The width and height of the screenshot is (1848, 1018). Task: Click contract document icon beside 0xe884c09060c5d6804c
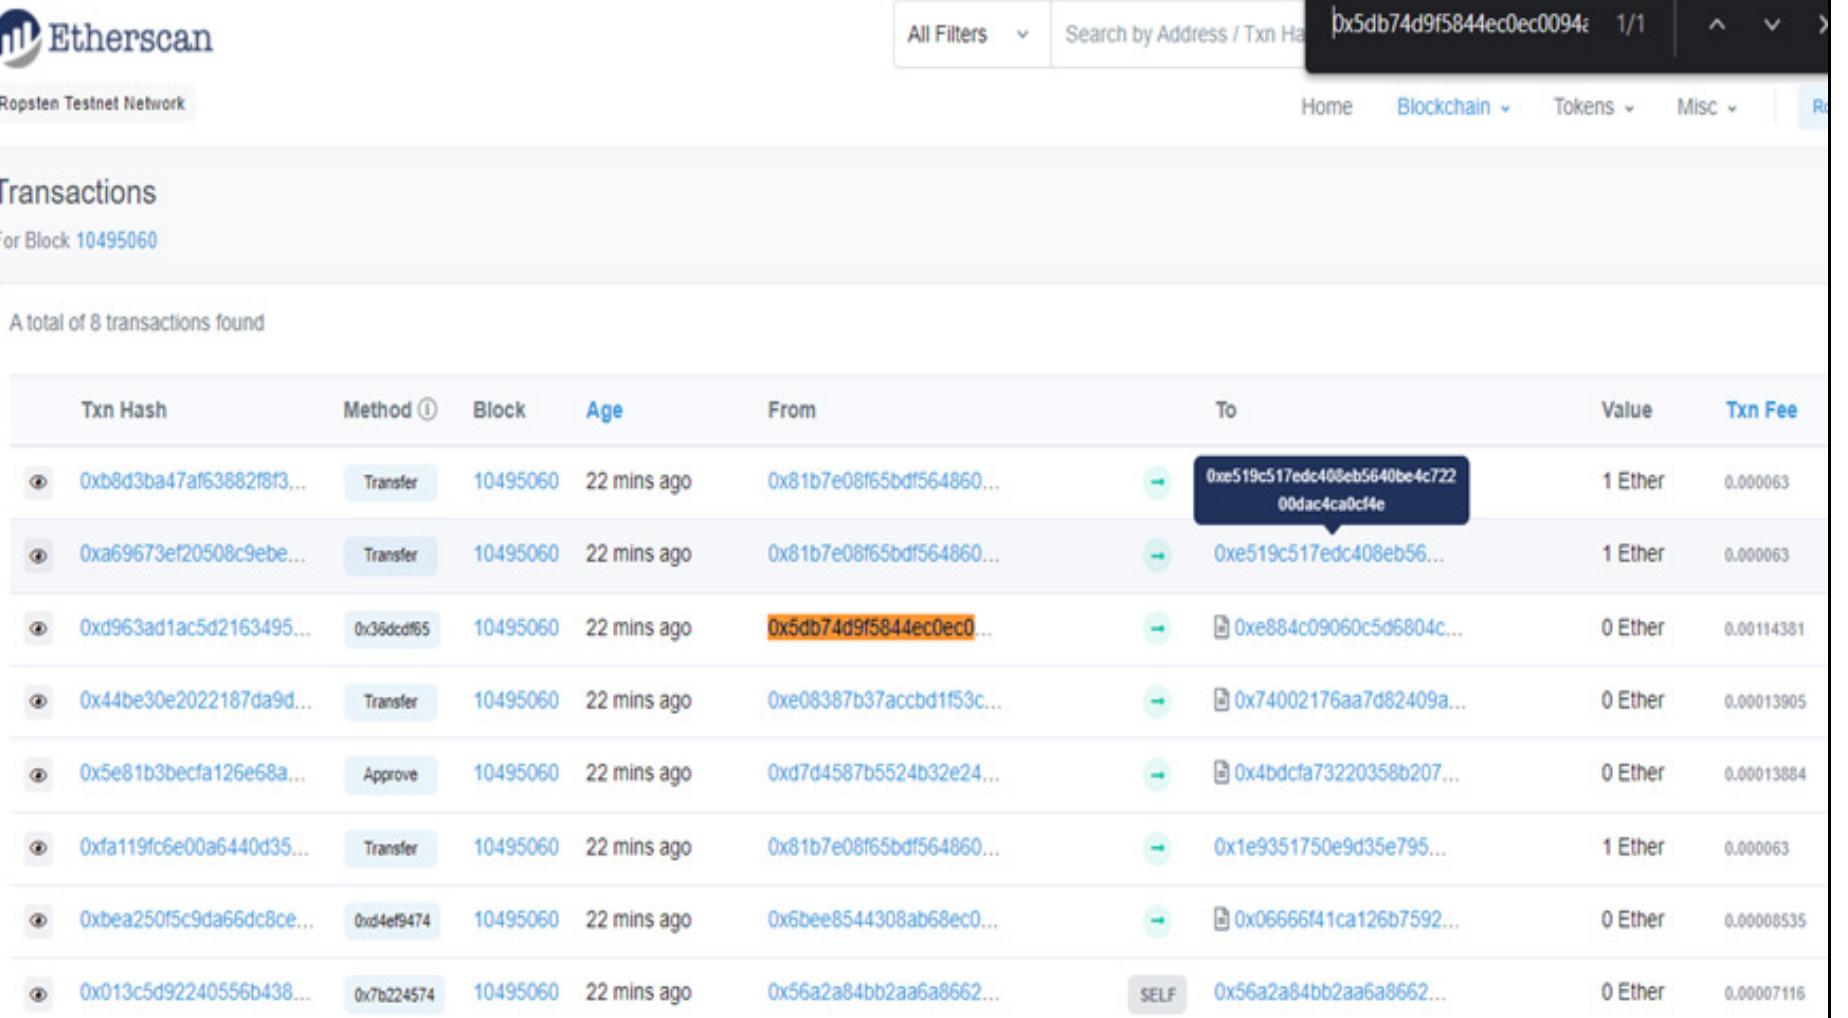coord(1221,628)
